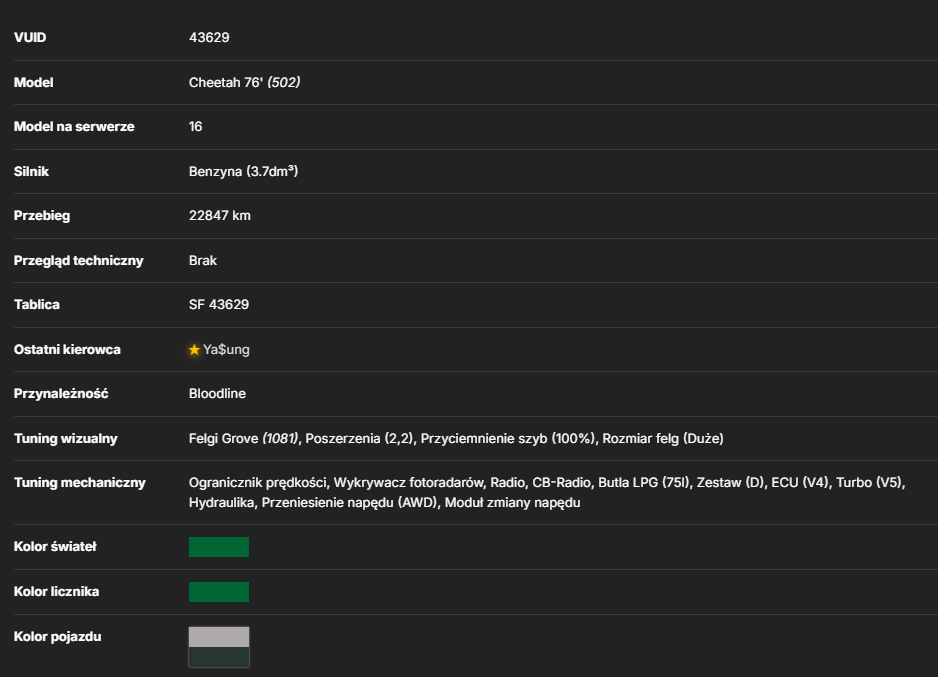Click the Kolor świateł green swatch

[219, 547]
